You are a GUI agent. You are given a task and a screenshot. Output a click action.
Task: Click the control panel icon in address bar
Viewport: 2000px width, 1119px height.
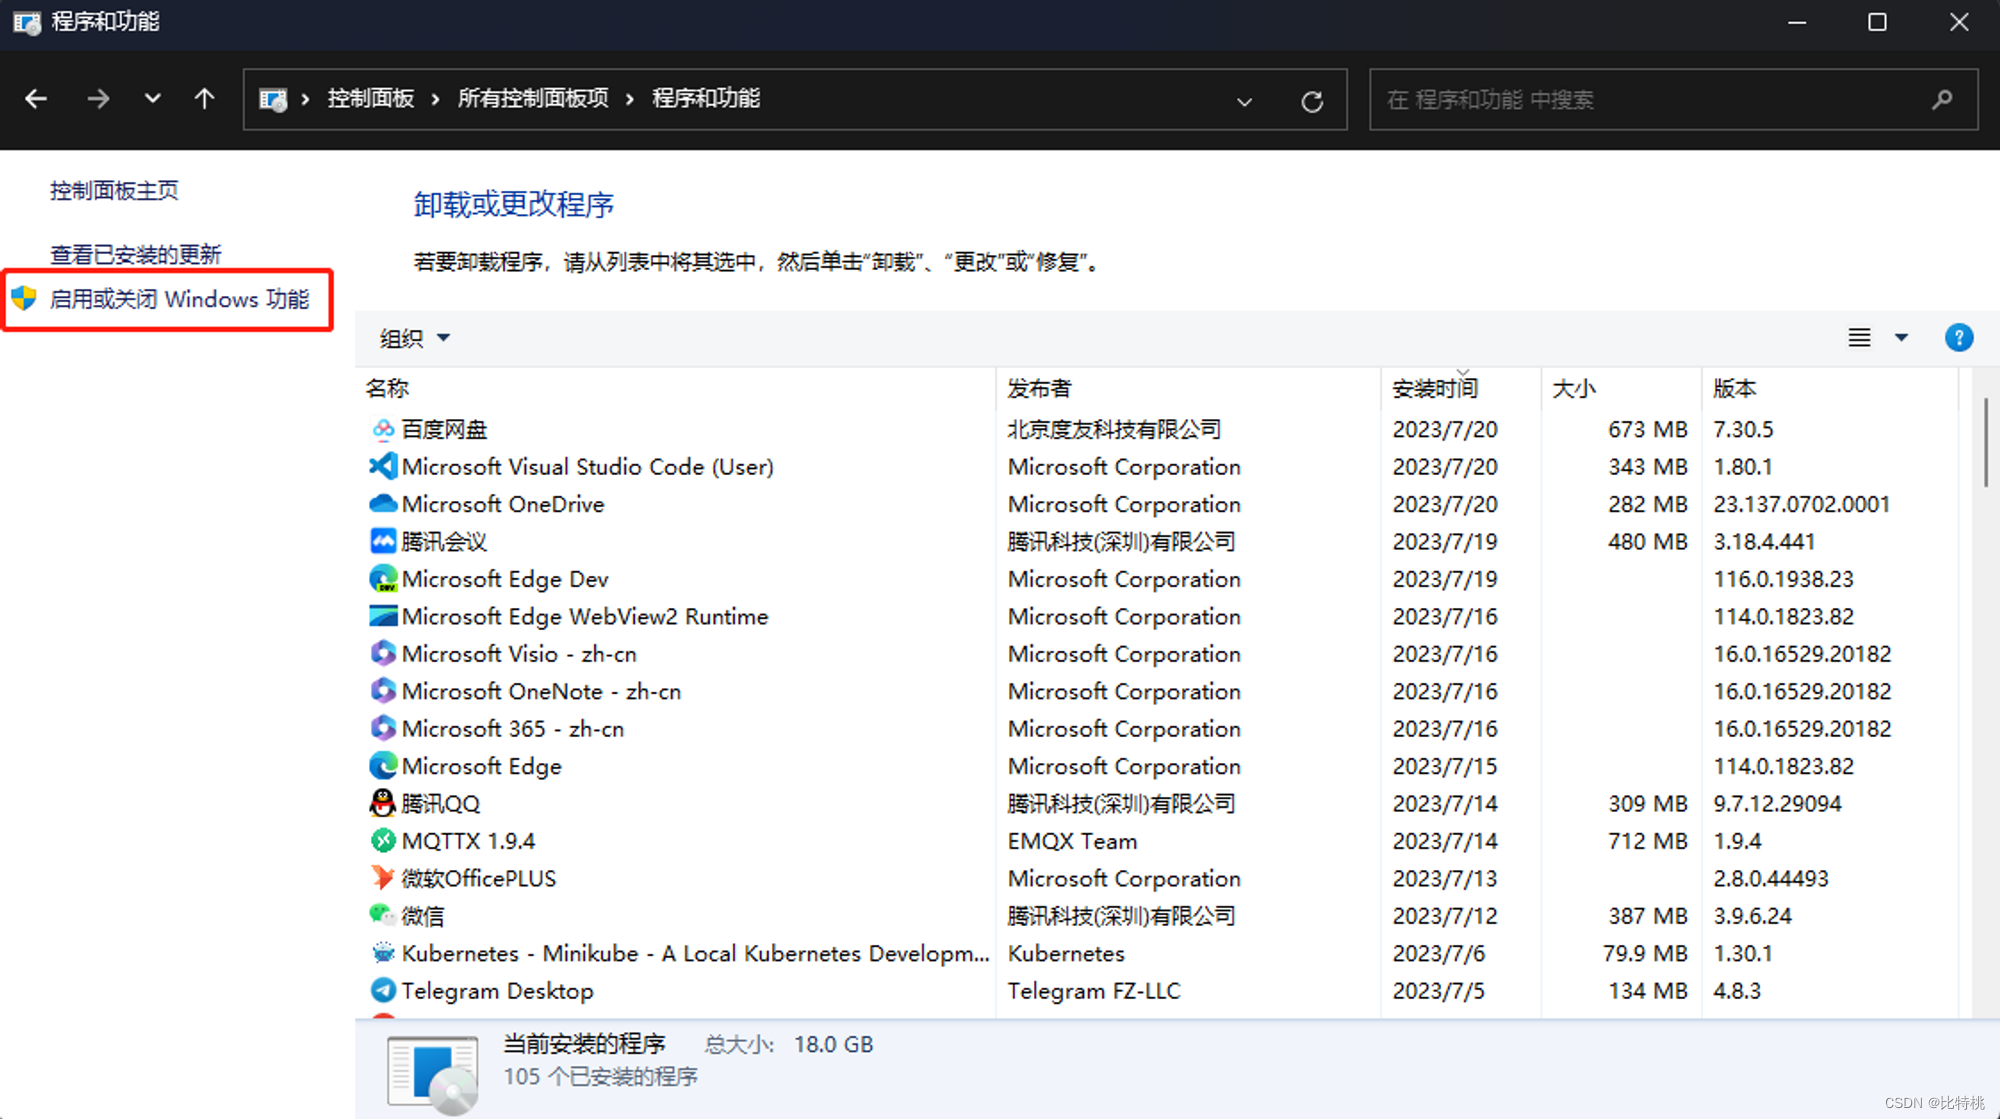[273, 99]
